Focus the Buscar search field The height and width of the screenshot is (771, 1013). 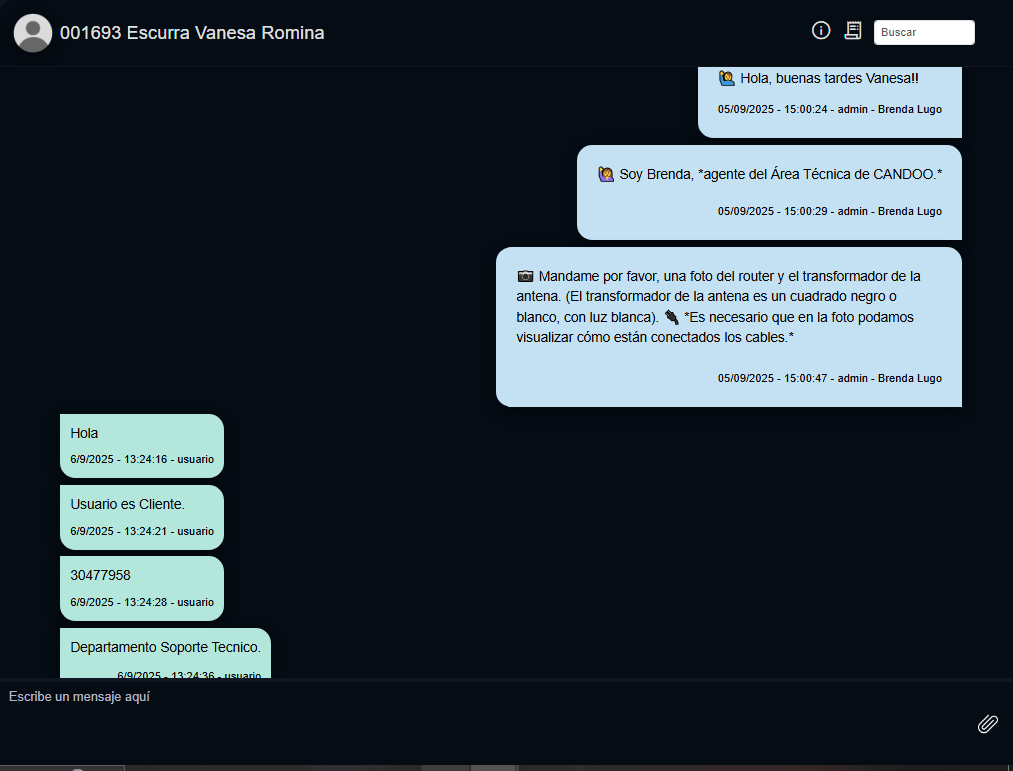[923, 33]
